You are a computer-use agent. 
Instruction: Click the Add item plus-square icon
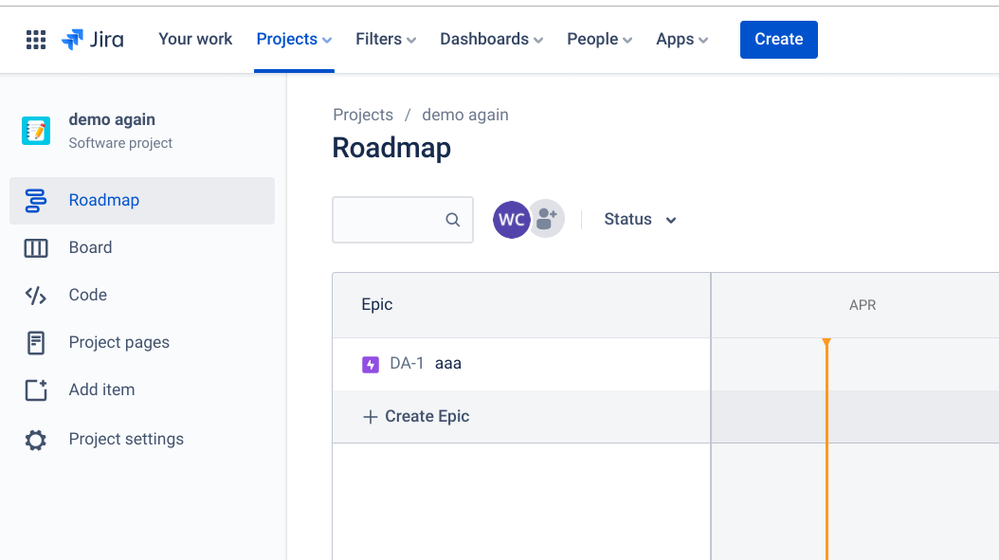coord(36,390)
